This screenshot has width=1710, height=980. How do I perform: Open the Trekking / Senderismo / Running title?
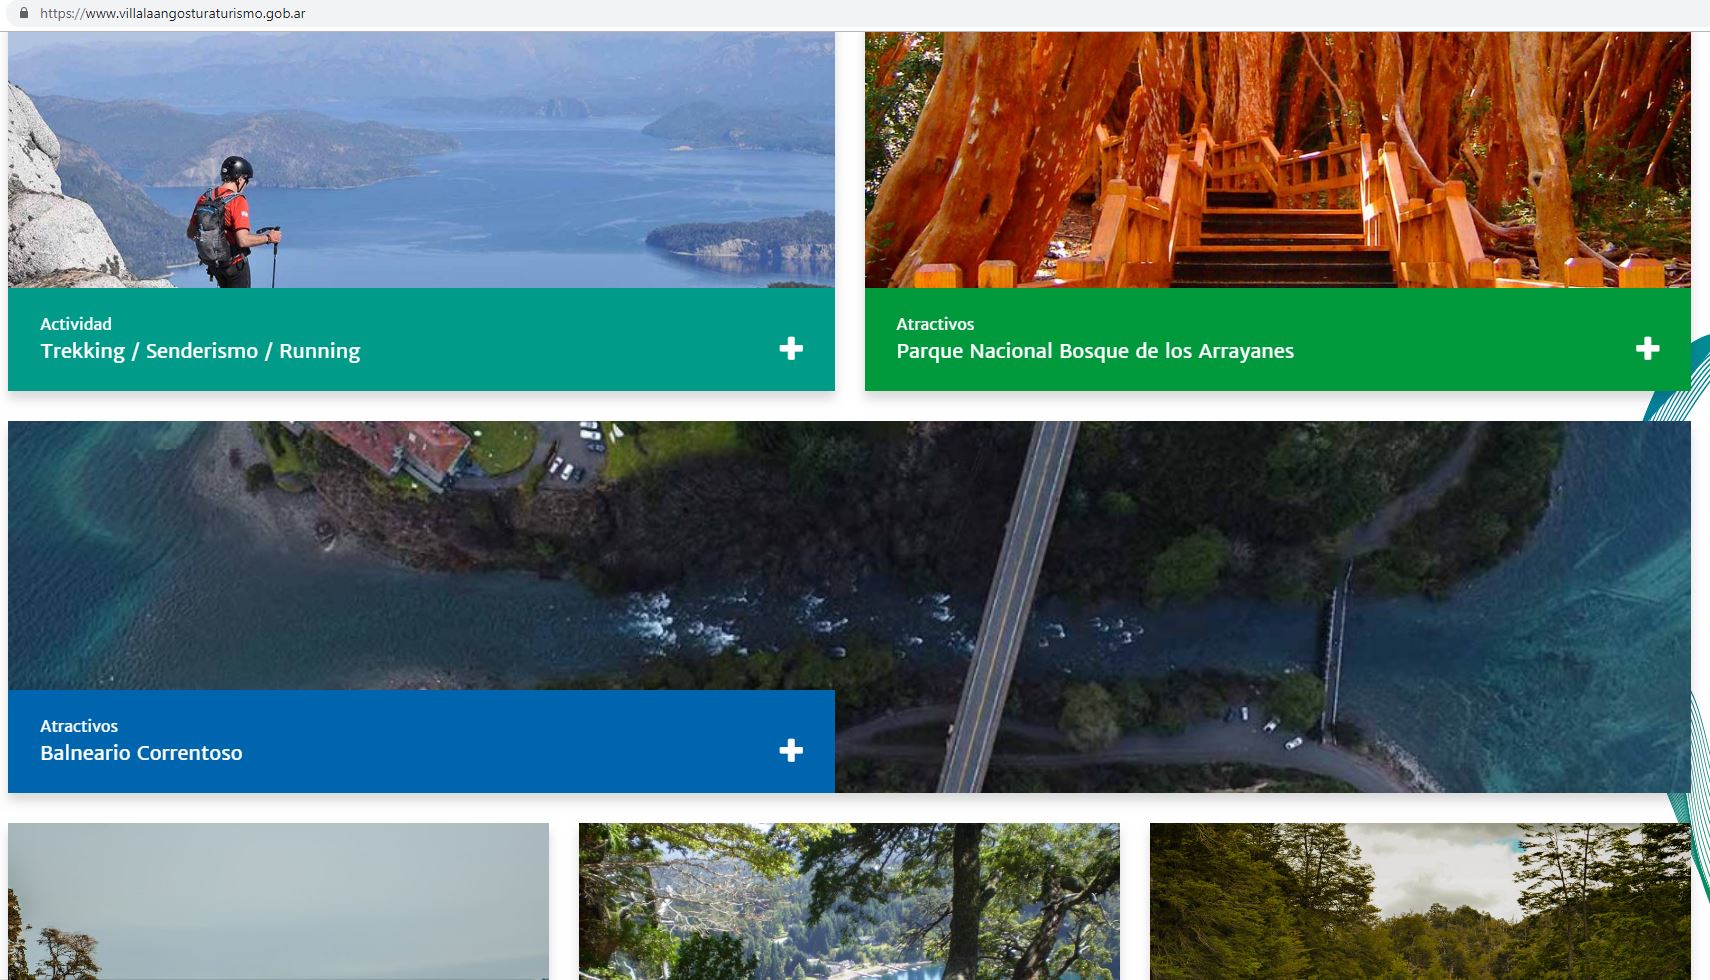(200, 351)
